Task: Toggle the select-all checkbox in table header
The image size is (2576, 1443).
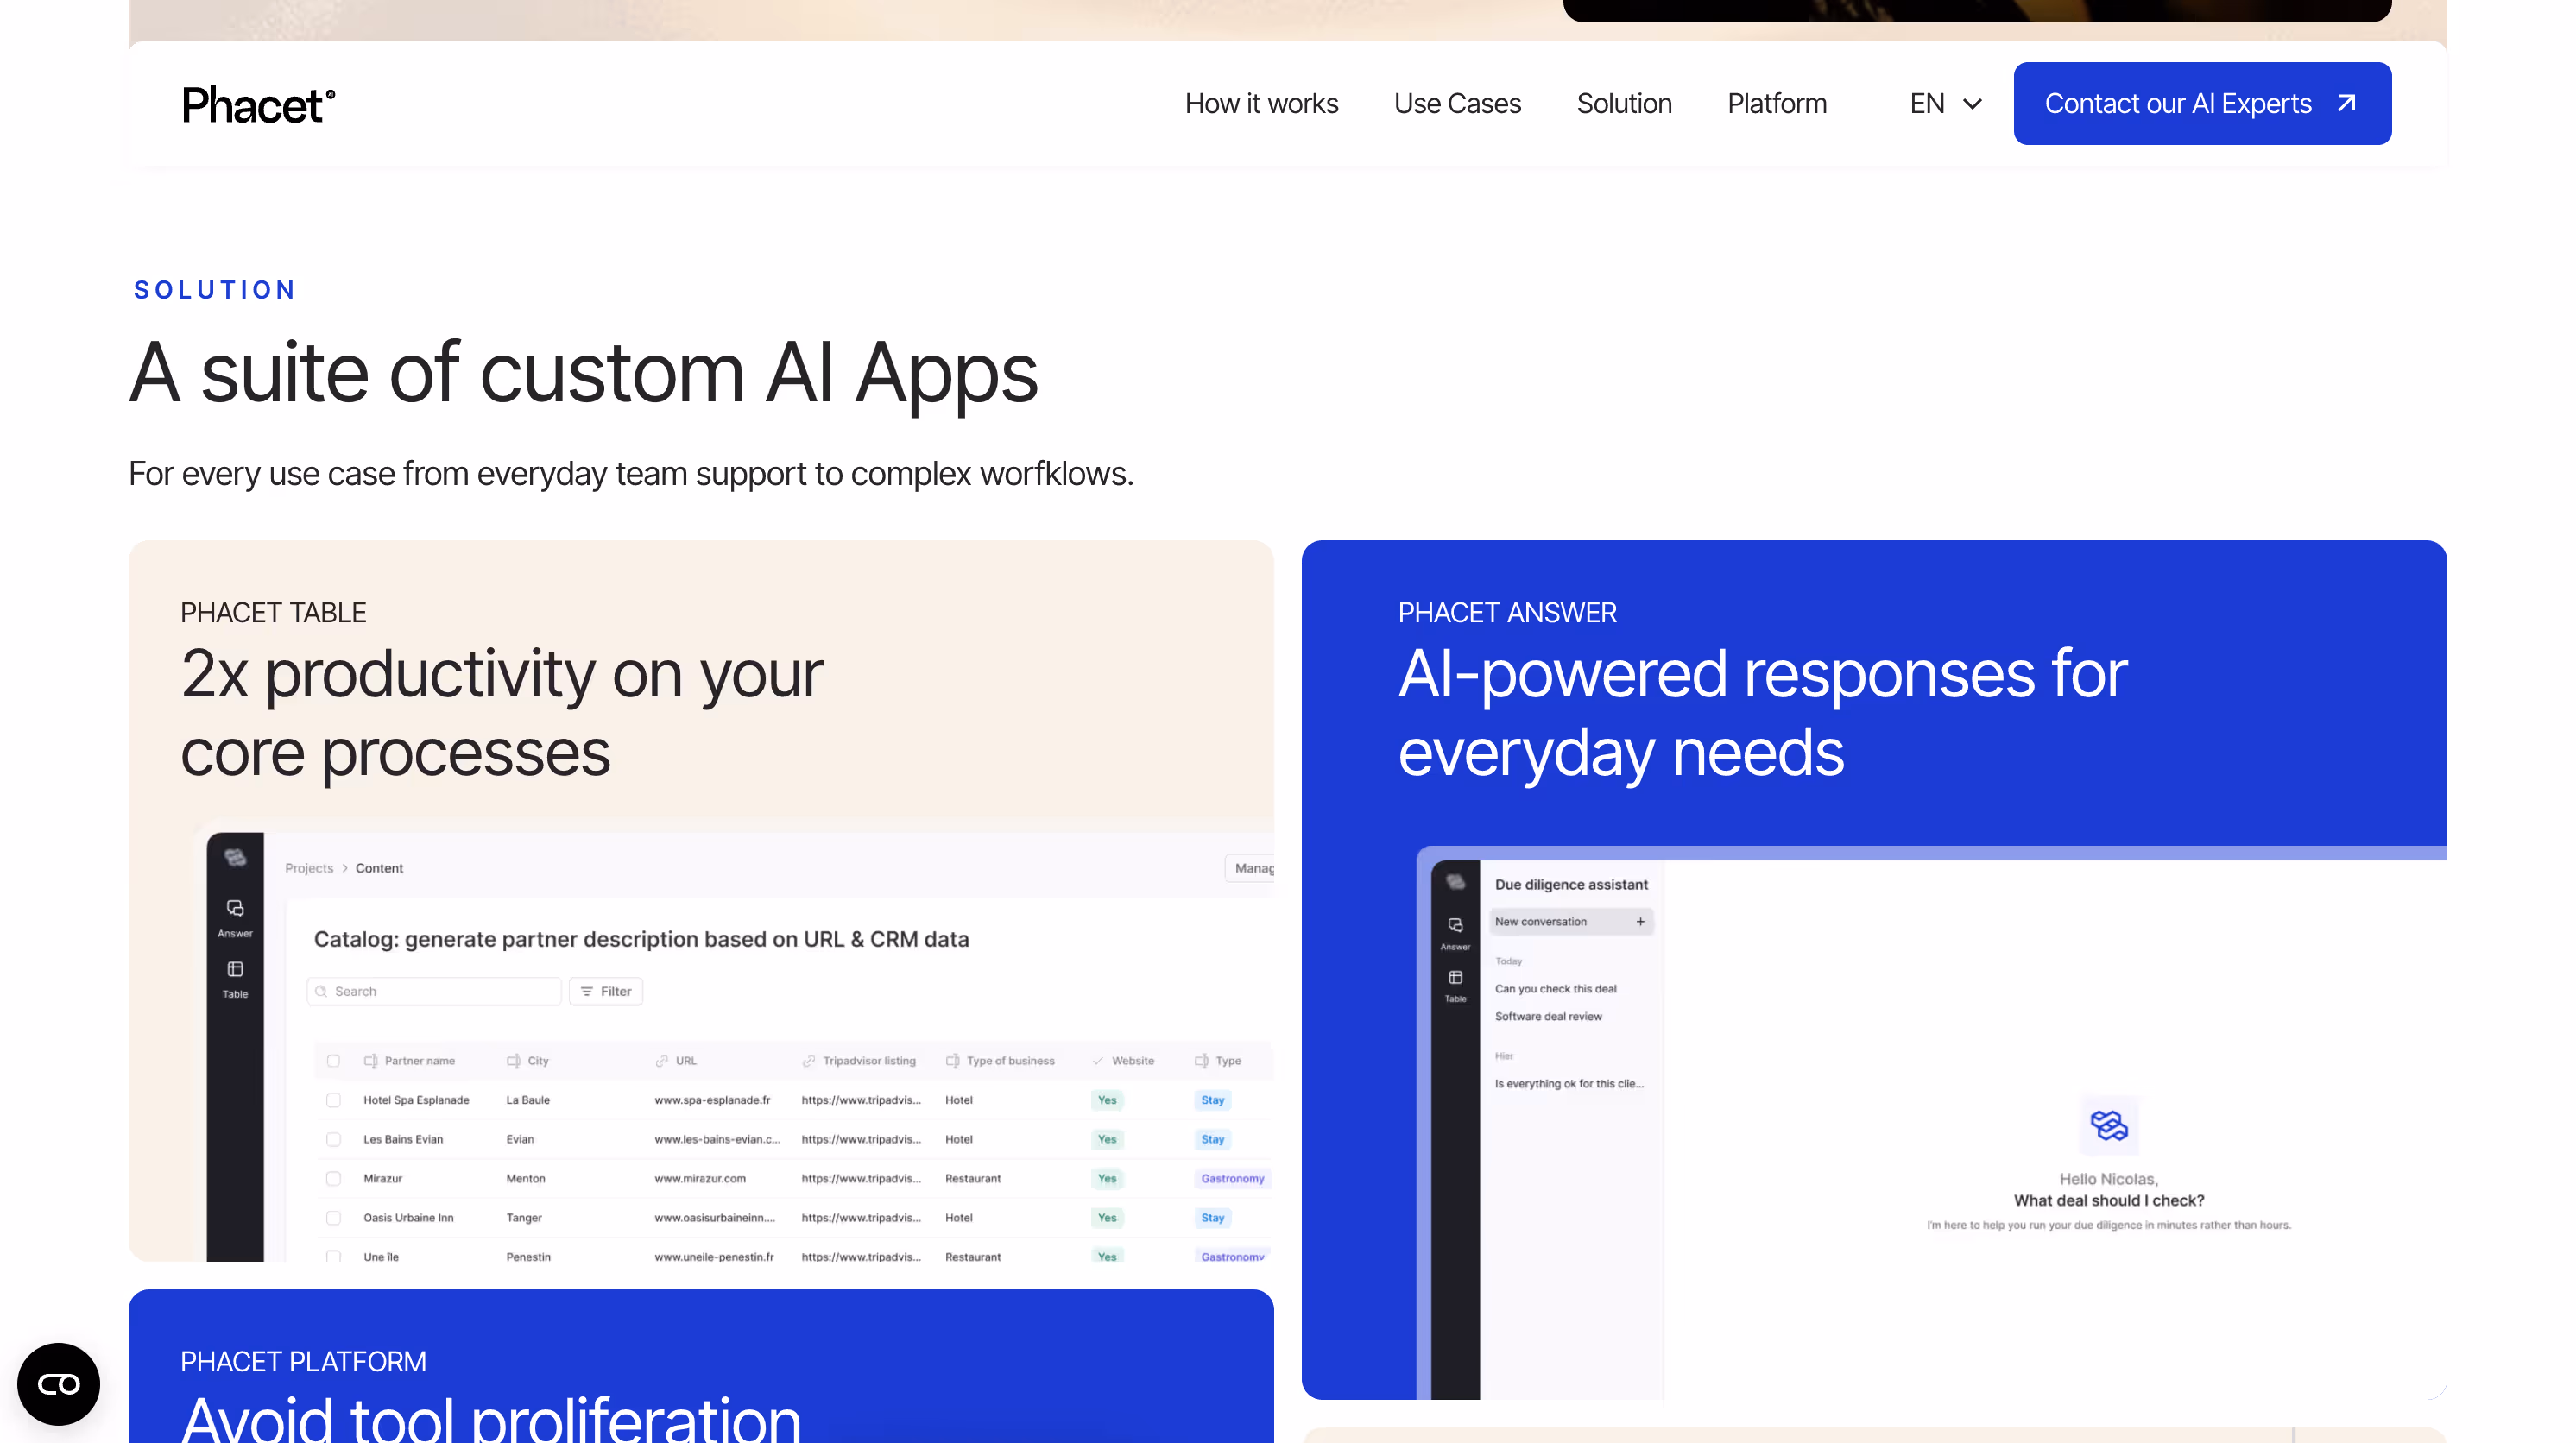Action: (333, 1060)
